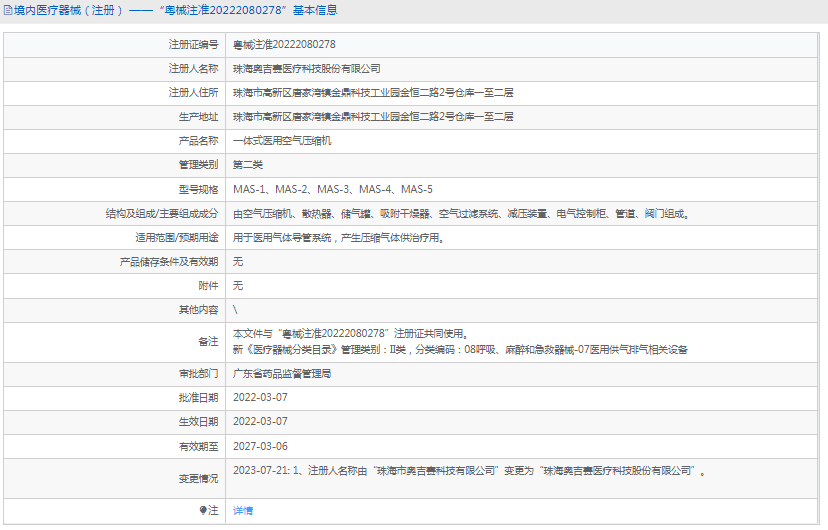Click the 生效日期 label
Screen dimensions: 828x530
199,422
